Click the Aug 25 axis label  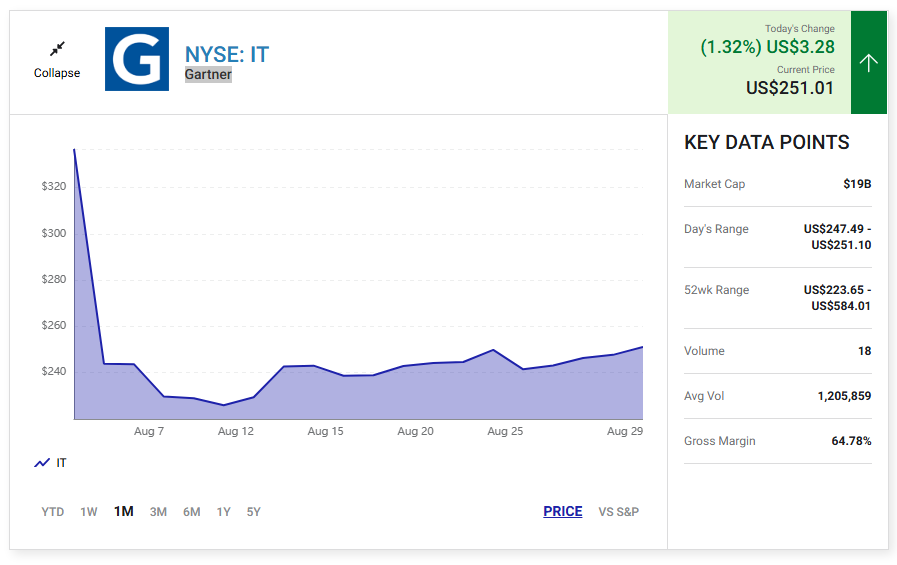[505, 431]
